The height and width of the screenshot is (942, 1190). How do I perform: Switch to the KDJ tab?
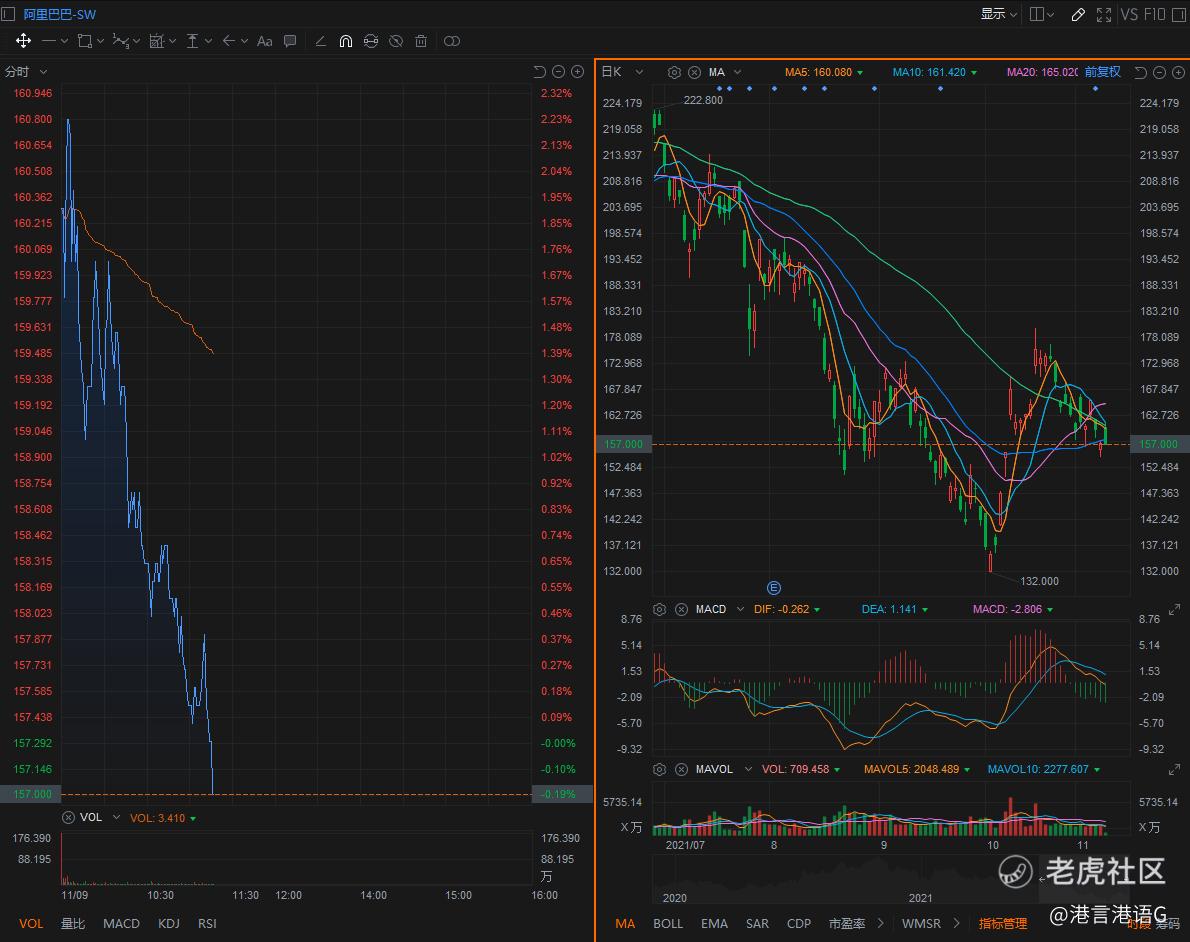click(x=168, y=924)
